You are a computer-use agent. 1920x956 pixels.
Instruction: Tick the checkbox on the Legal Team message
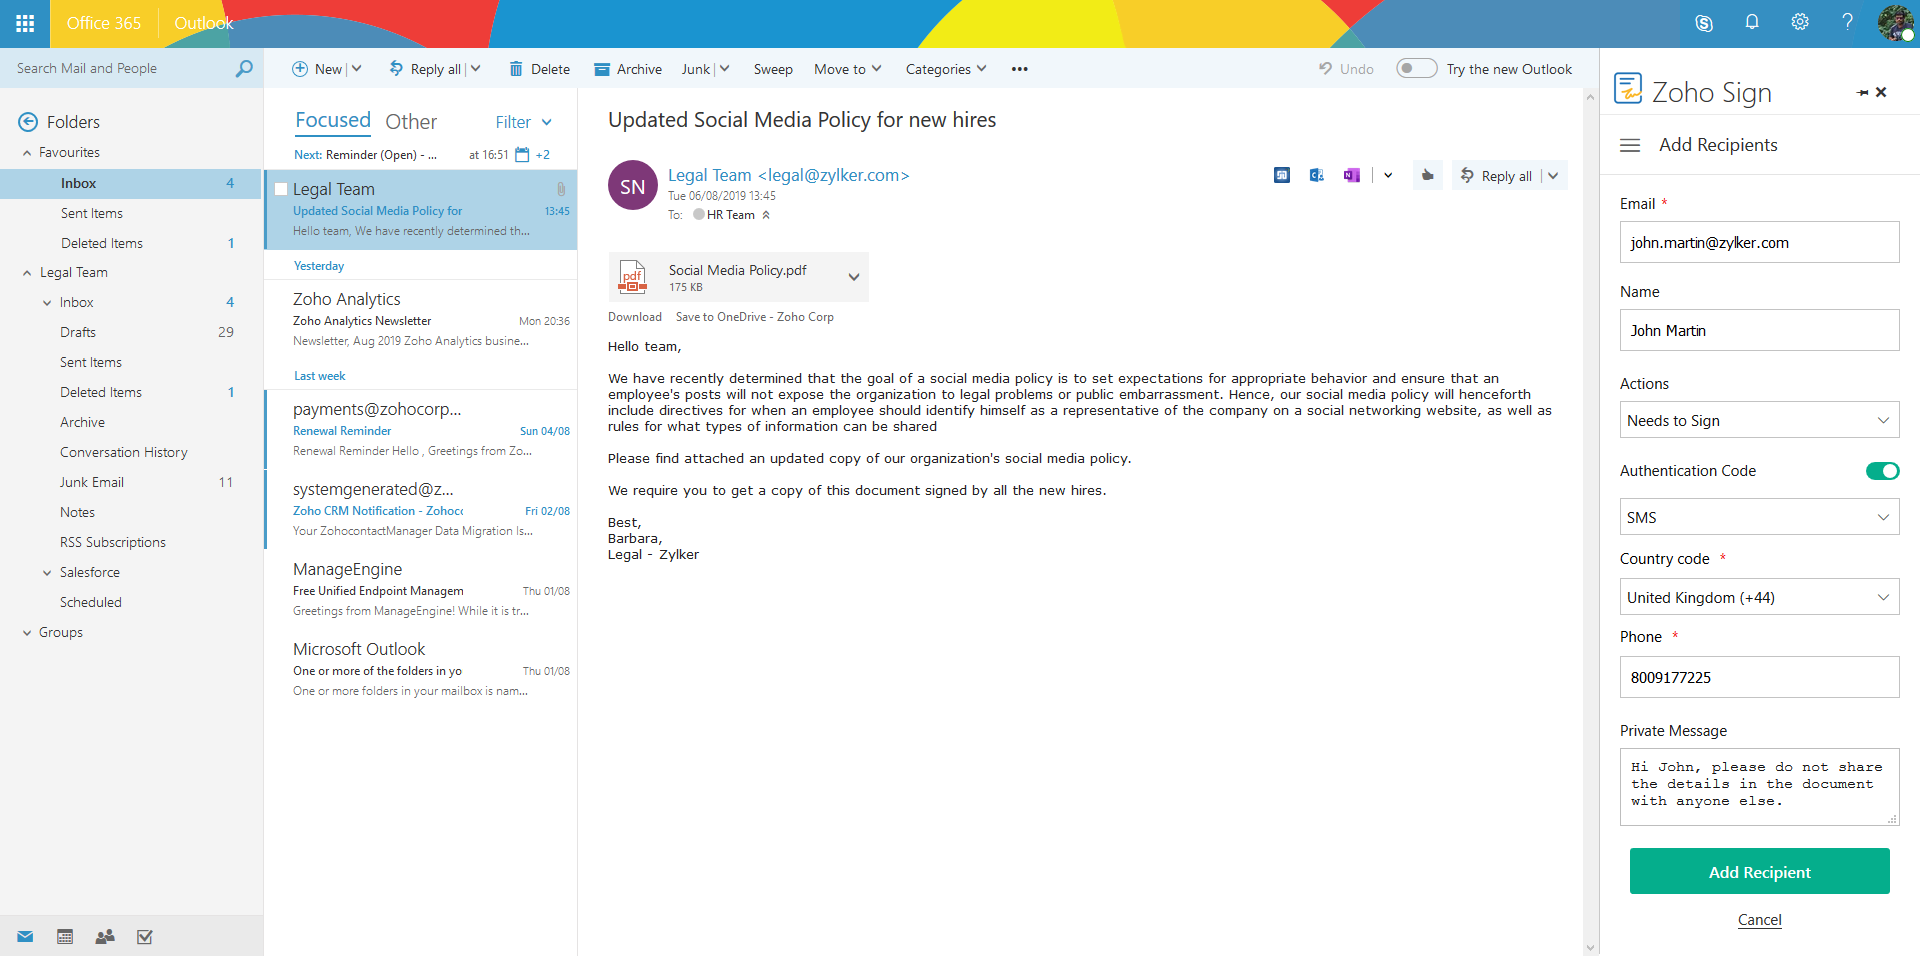point(281,189)
